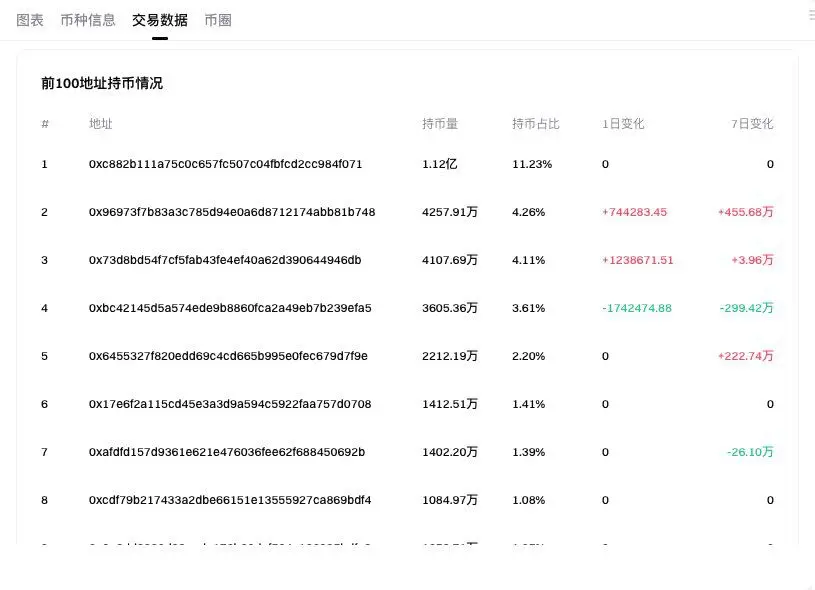This screenshot has width=815, height=590.
Task: Open address 0x17e6f2a115cd45e3a3d9a594c5922faa757d0708
Action: (x=230, y=404)
